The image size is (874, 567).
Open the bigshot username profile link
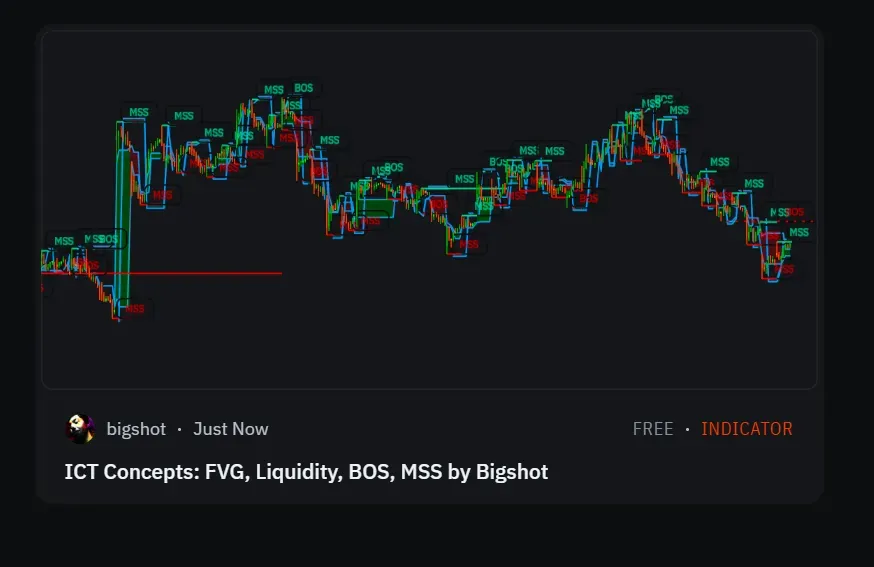point(137,429)
